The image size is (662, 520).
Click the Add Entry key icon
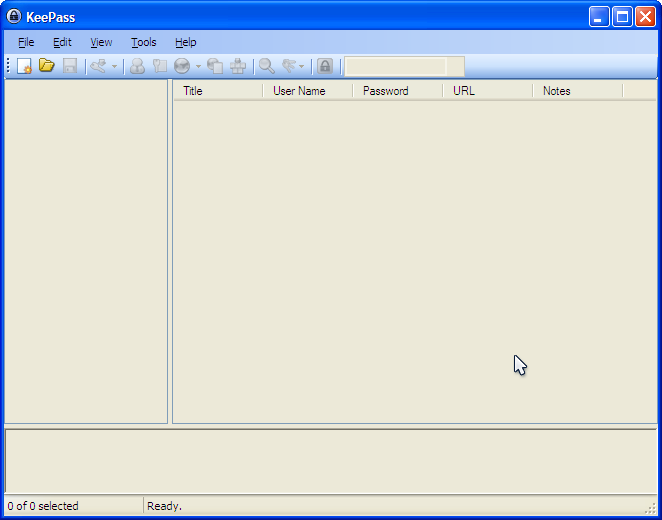98,66
